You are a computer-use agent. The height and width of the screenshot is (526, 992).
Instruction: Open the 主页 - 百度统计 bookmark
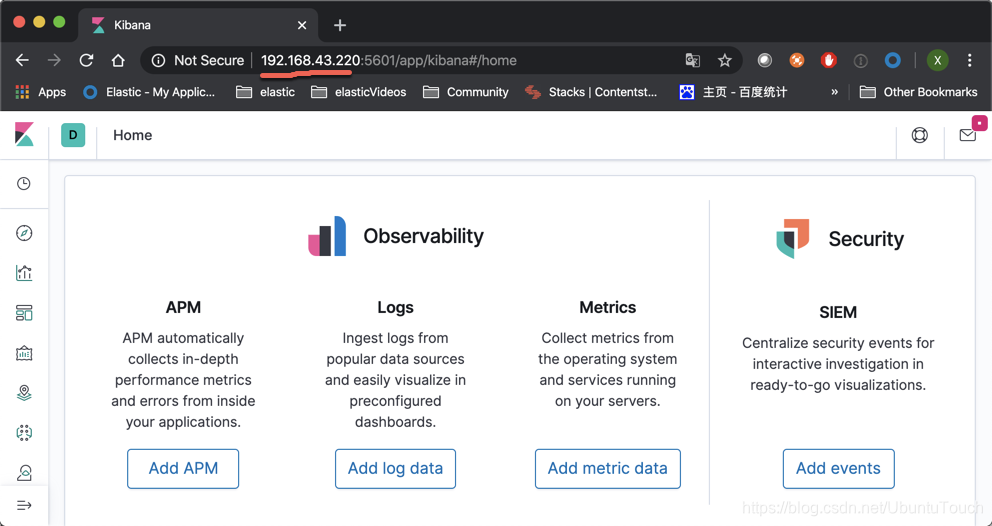733,92
